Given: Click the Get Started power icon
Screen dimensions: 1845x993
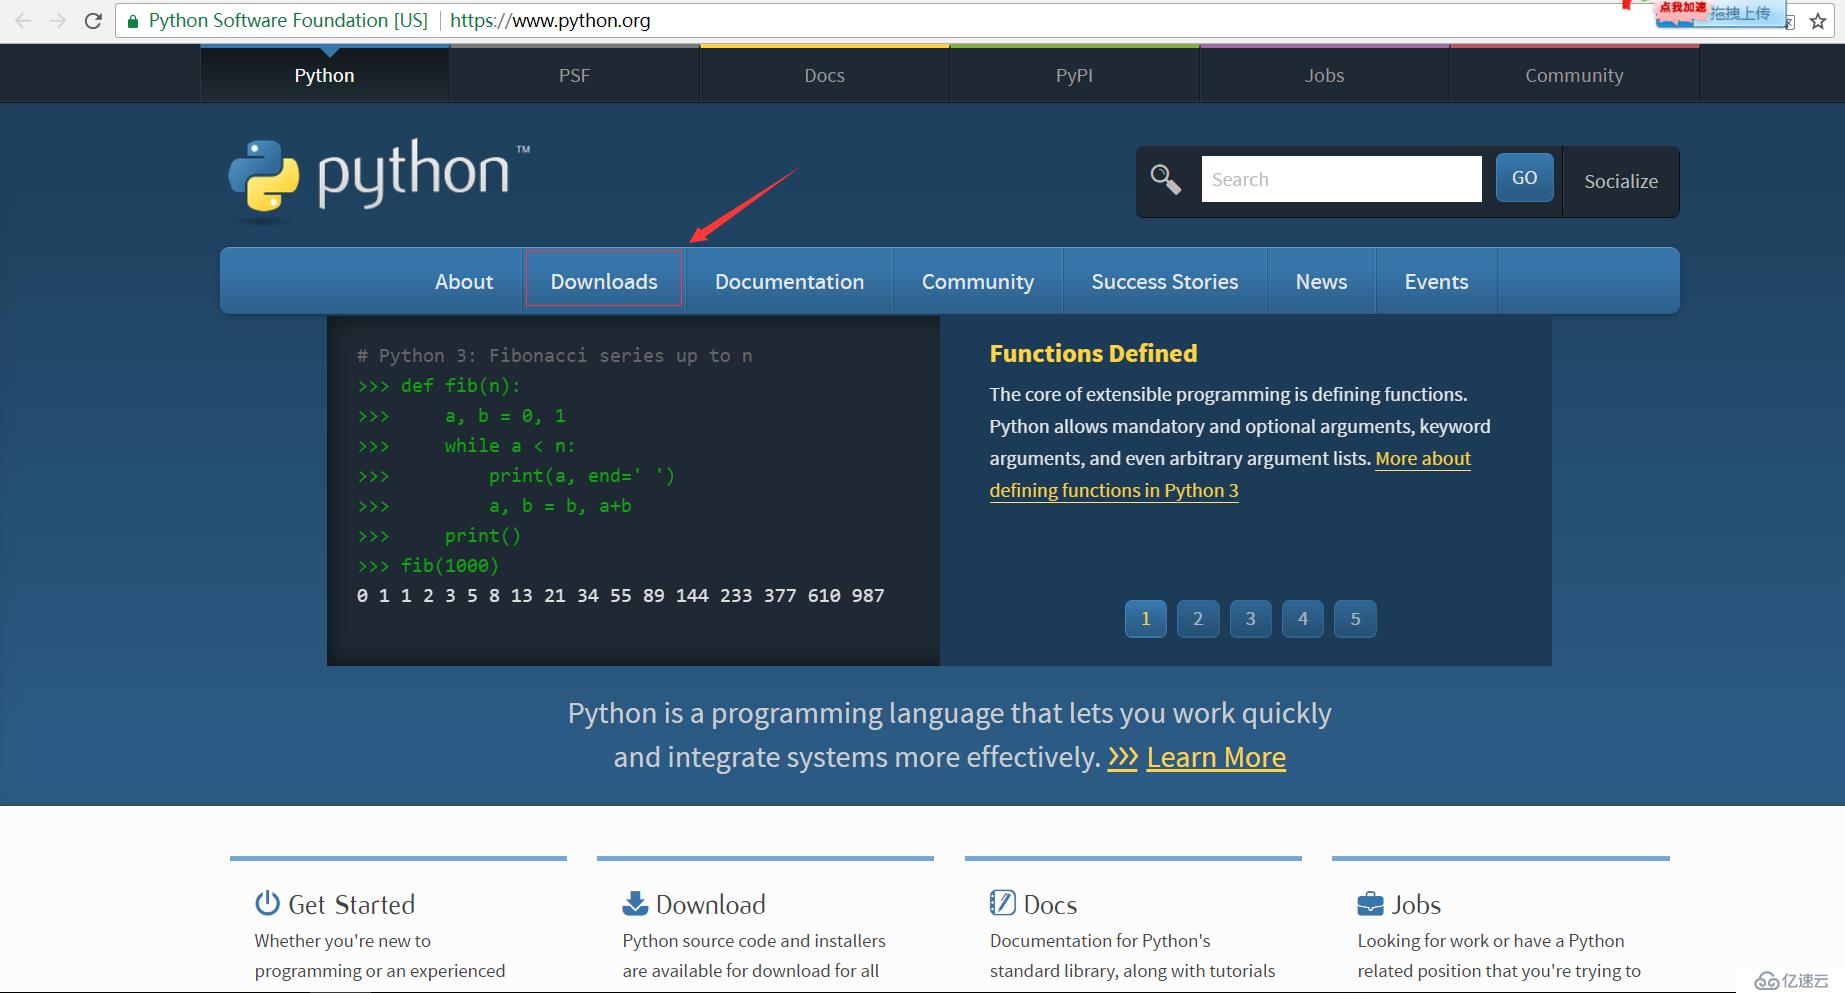Looking at the screenshot, I should [267, 903].
